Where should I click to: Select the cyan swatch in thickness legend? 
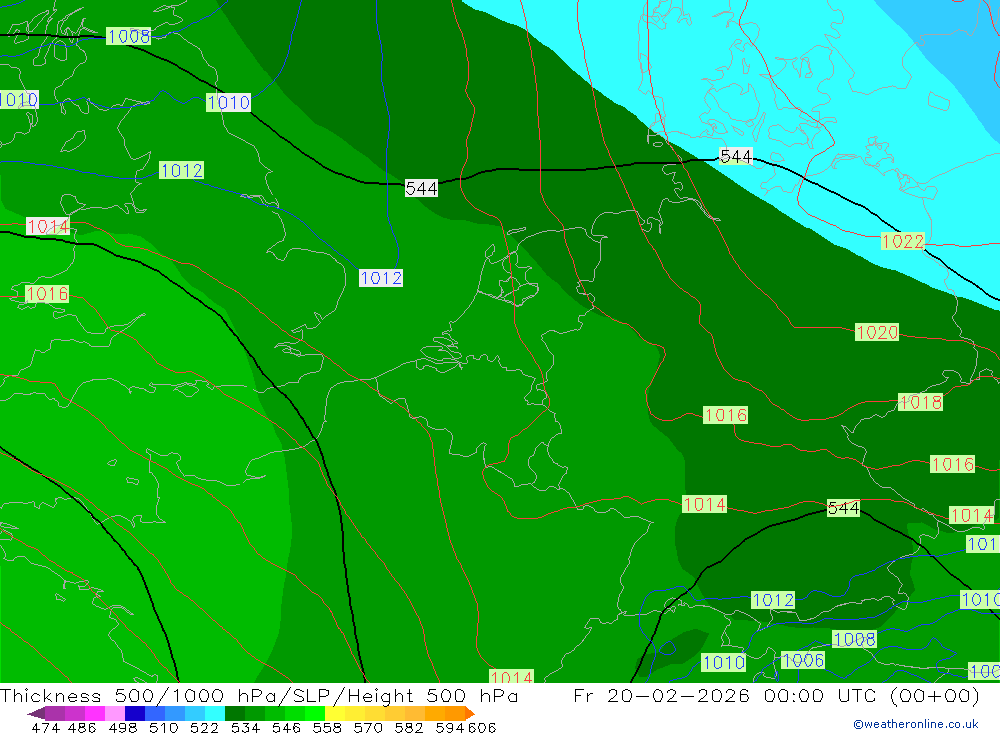click(x=215, y=713)
